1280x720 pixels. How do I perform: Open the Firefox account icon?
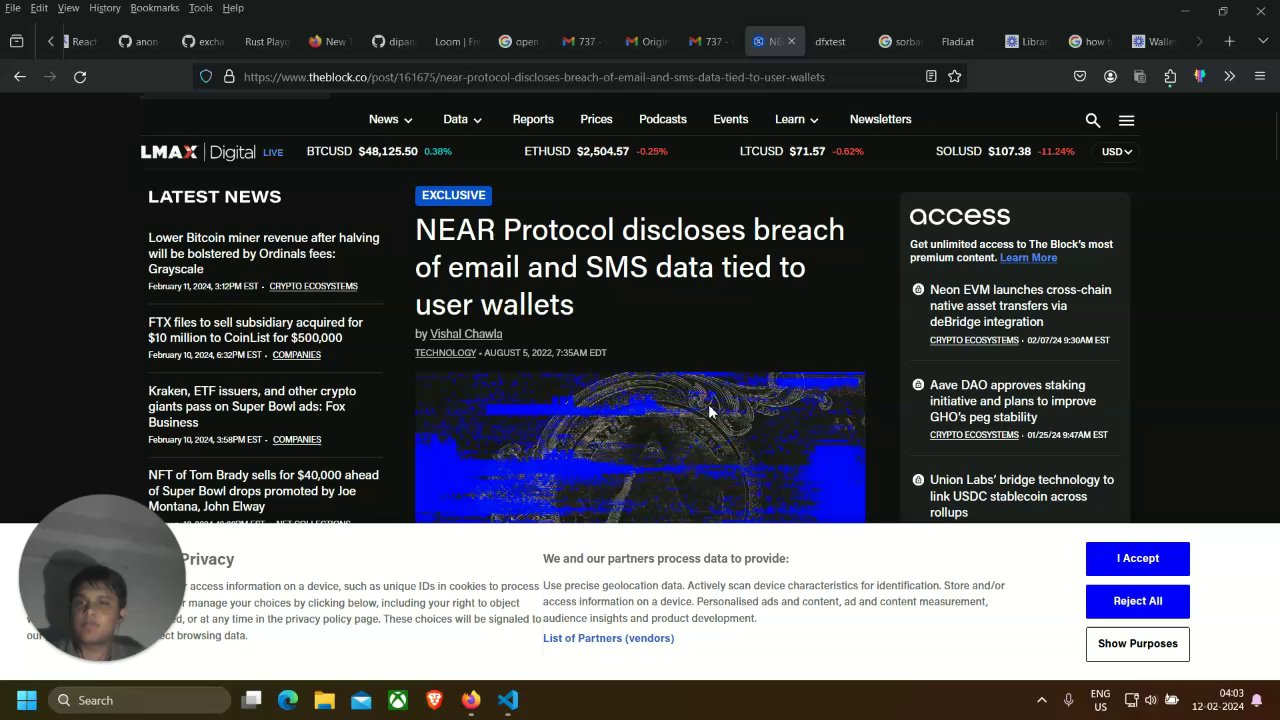(x=1110, y=76)
